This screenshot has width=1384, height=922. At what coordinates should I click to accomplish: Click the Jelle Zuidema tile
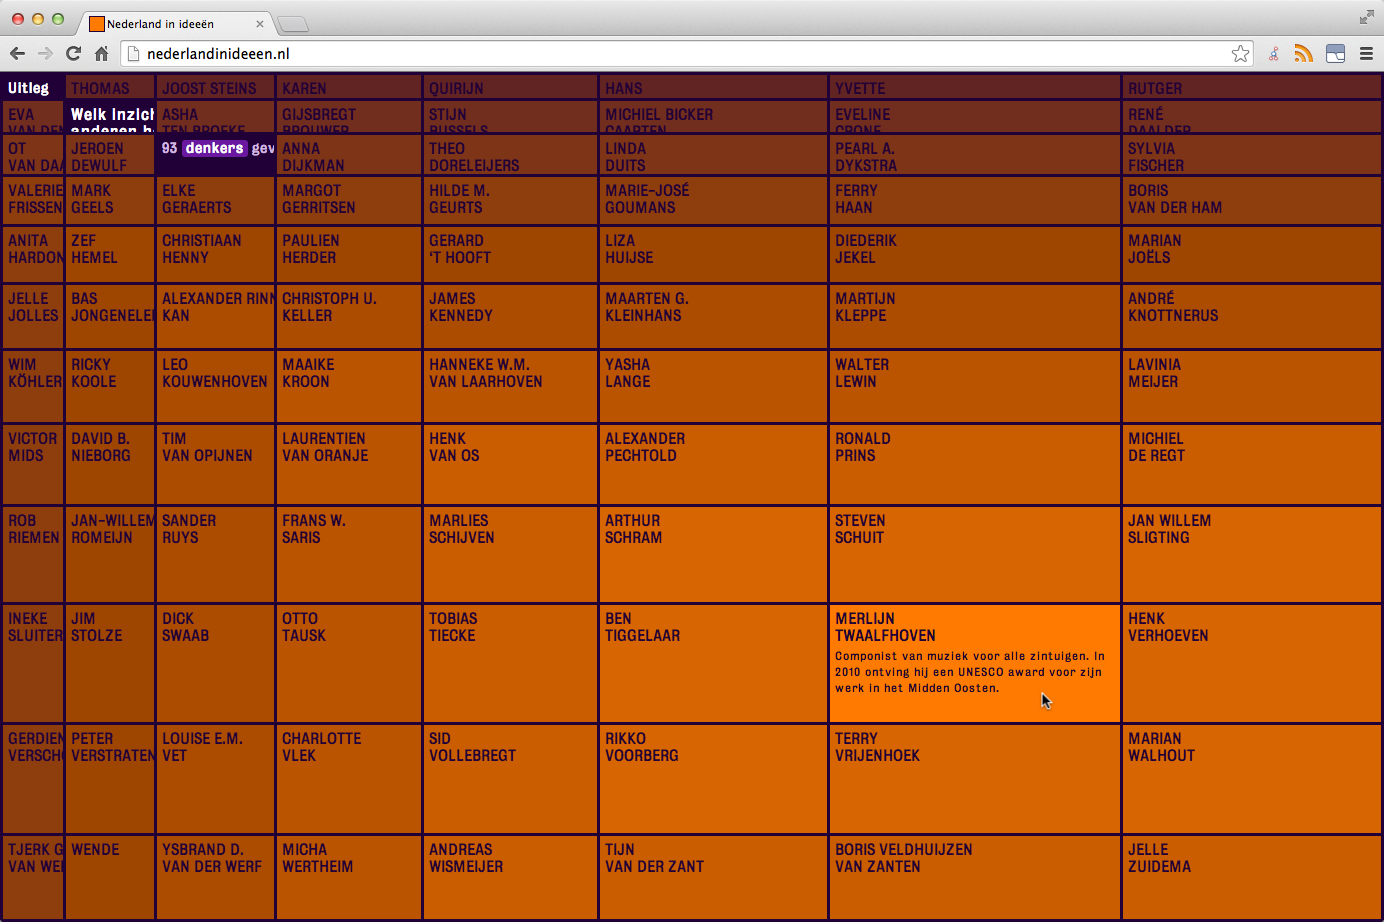click(x=1250, y=876)
